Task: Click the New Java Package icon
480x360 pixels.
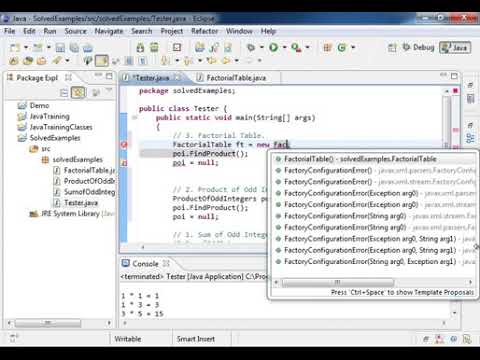Action: coord(328,47)
